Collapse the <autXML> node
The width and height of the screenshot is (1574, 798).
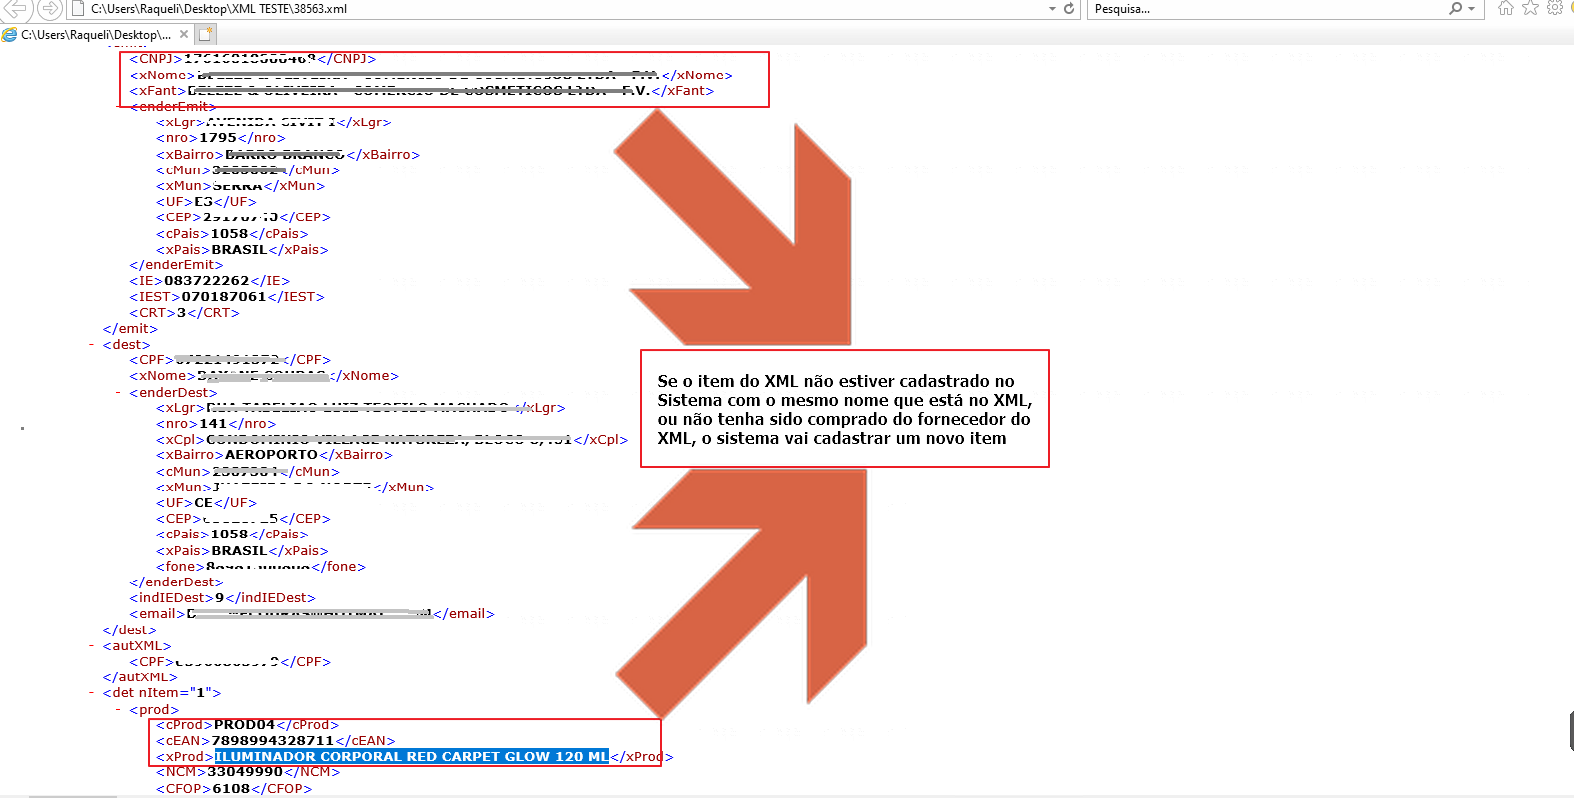tap(92, 646)
